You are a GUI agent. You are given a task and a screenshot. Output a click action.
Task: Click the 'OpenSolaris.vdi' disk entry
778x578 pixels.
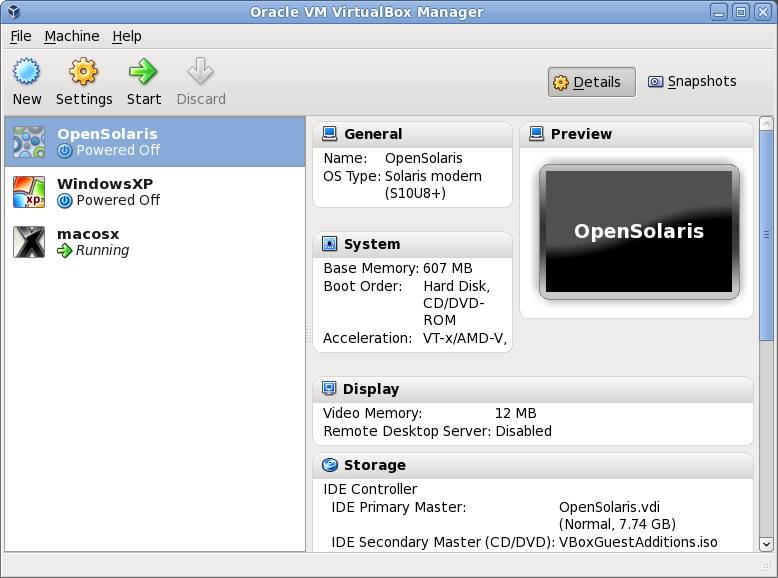[x=609, y=507]
